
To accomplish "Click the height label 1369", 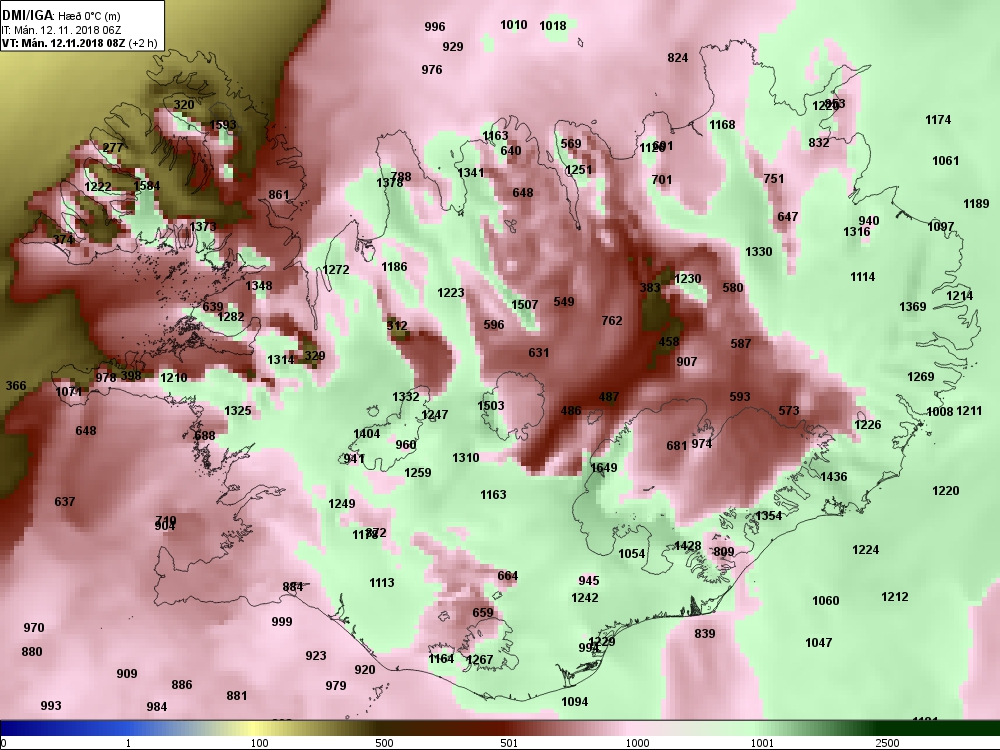I will pos(912,307).
